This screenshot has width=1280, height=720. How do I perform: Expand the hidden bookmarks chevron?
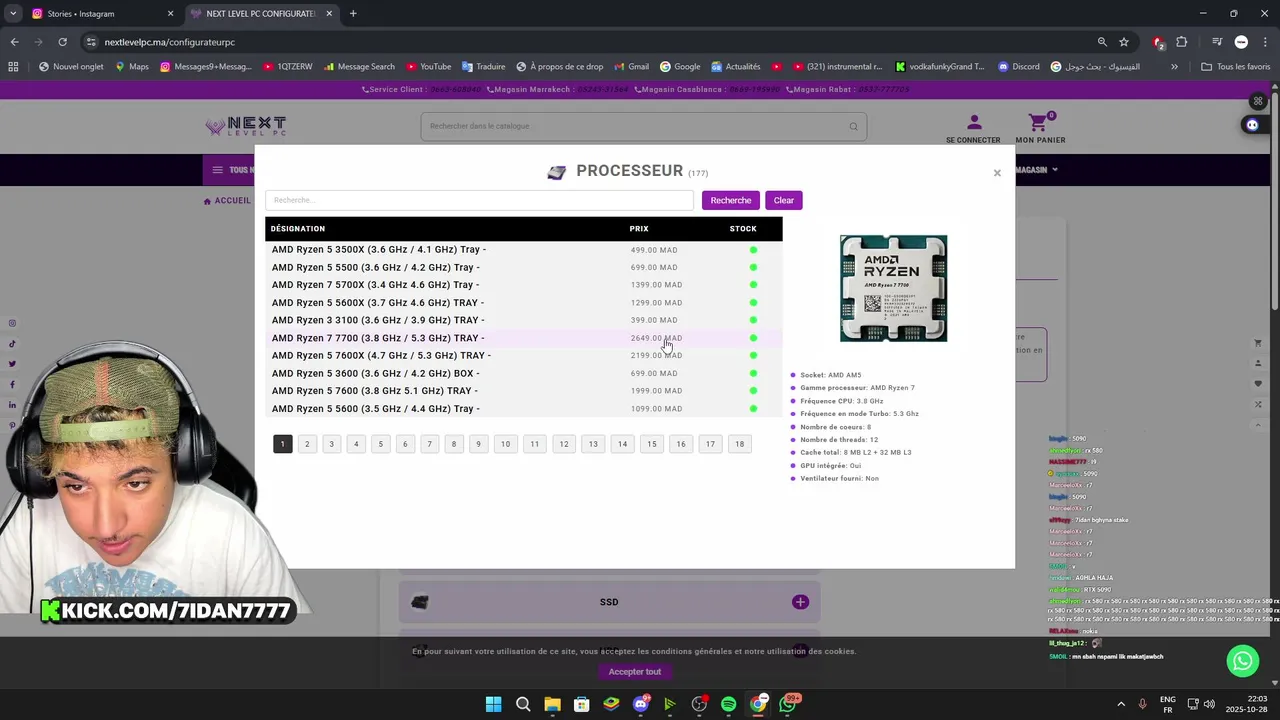[x=1174, y=67]
